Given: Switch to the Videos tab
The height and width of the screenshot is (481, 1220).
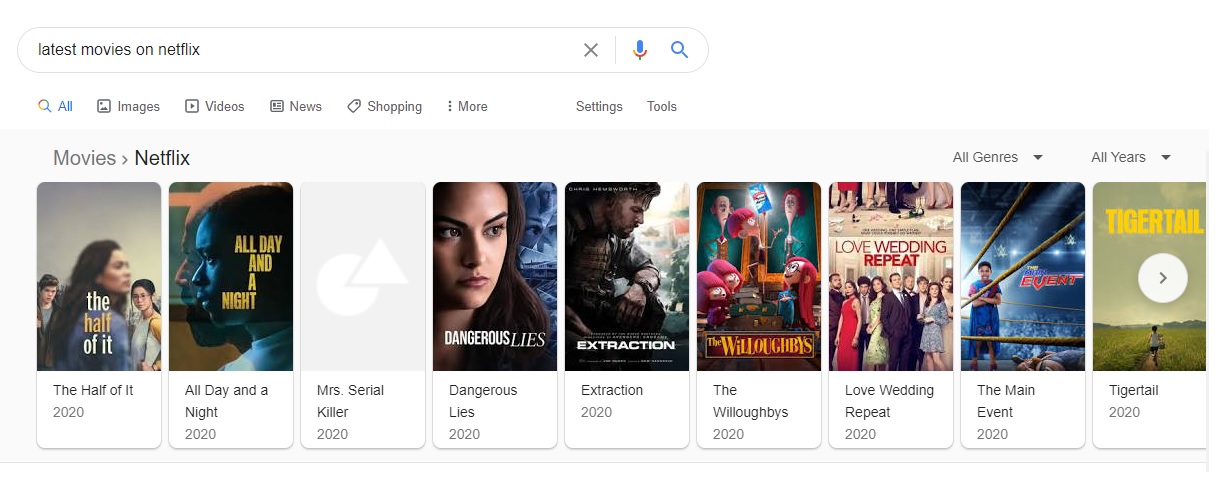Looking at the screenshot, I should [214, 106].
